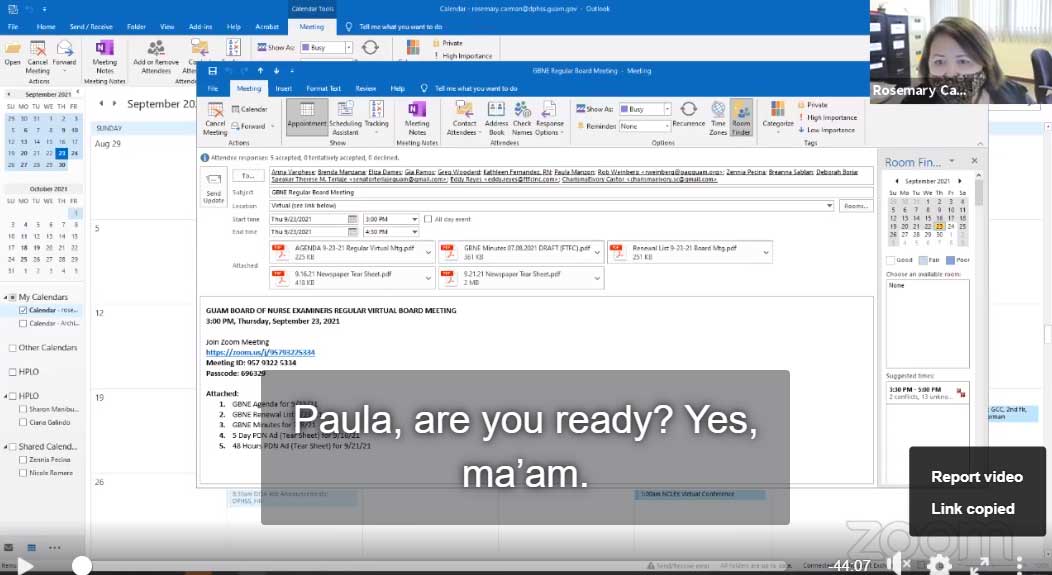Open video settings gear icon

[x=939, y=564]
